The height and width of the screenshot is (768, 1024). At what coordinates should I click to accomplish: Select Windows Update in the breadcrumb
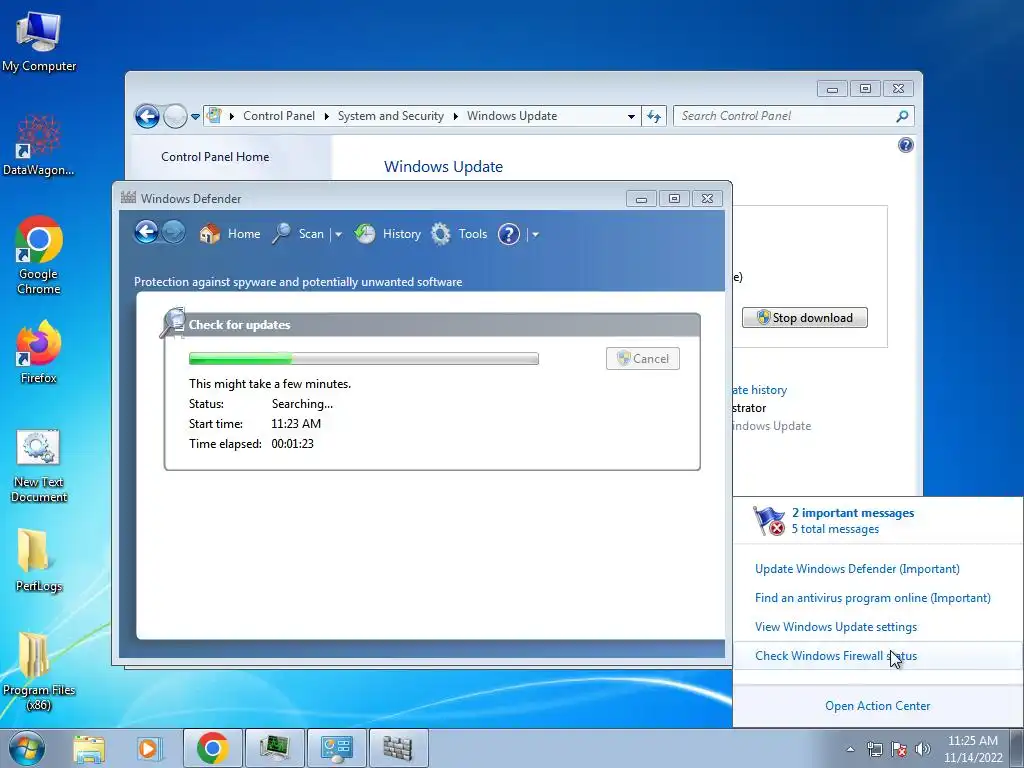(512, 116)
